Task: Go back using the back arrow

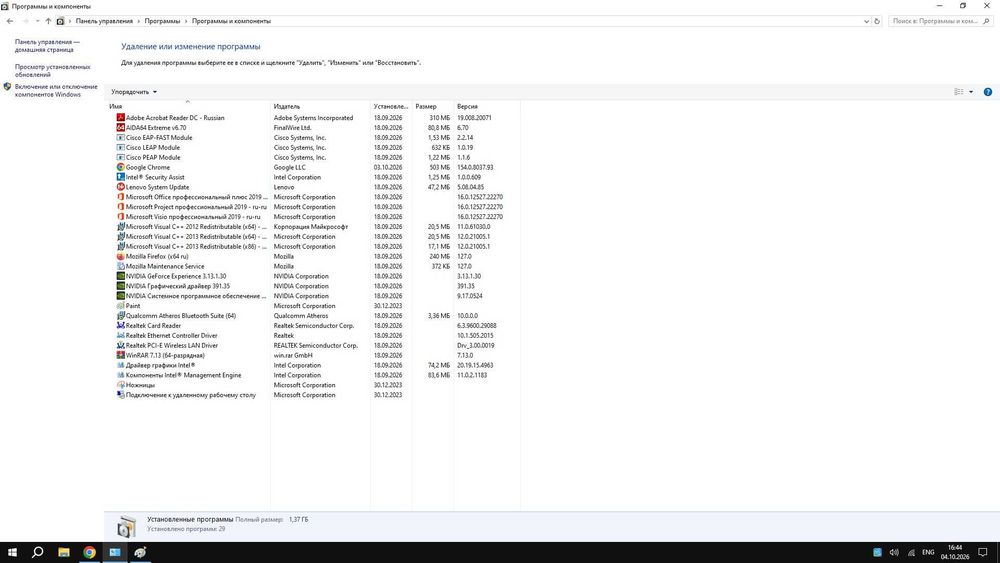Action: 10,21
